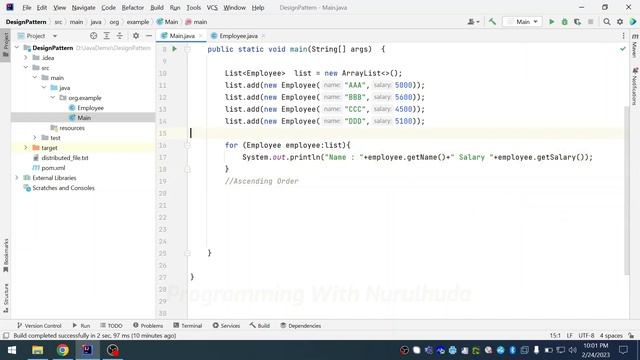Click the editor vertical scrollbar

click(x=627, y=190)
